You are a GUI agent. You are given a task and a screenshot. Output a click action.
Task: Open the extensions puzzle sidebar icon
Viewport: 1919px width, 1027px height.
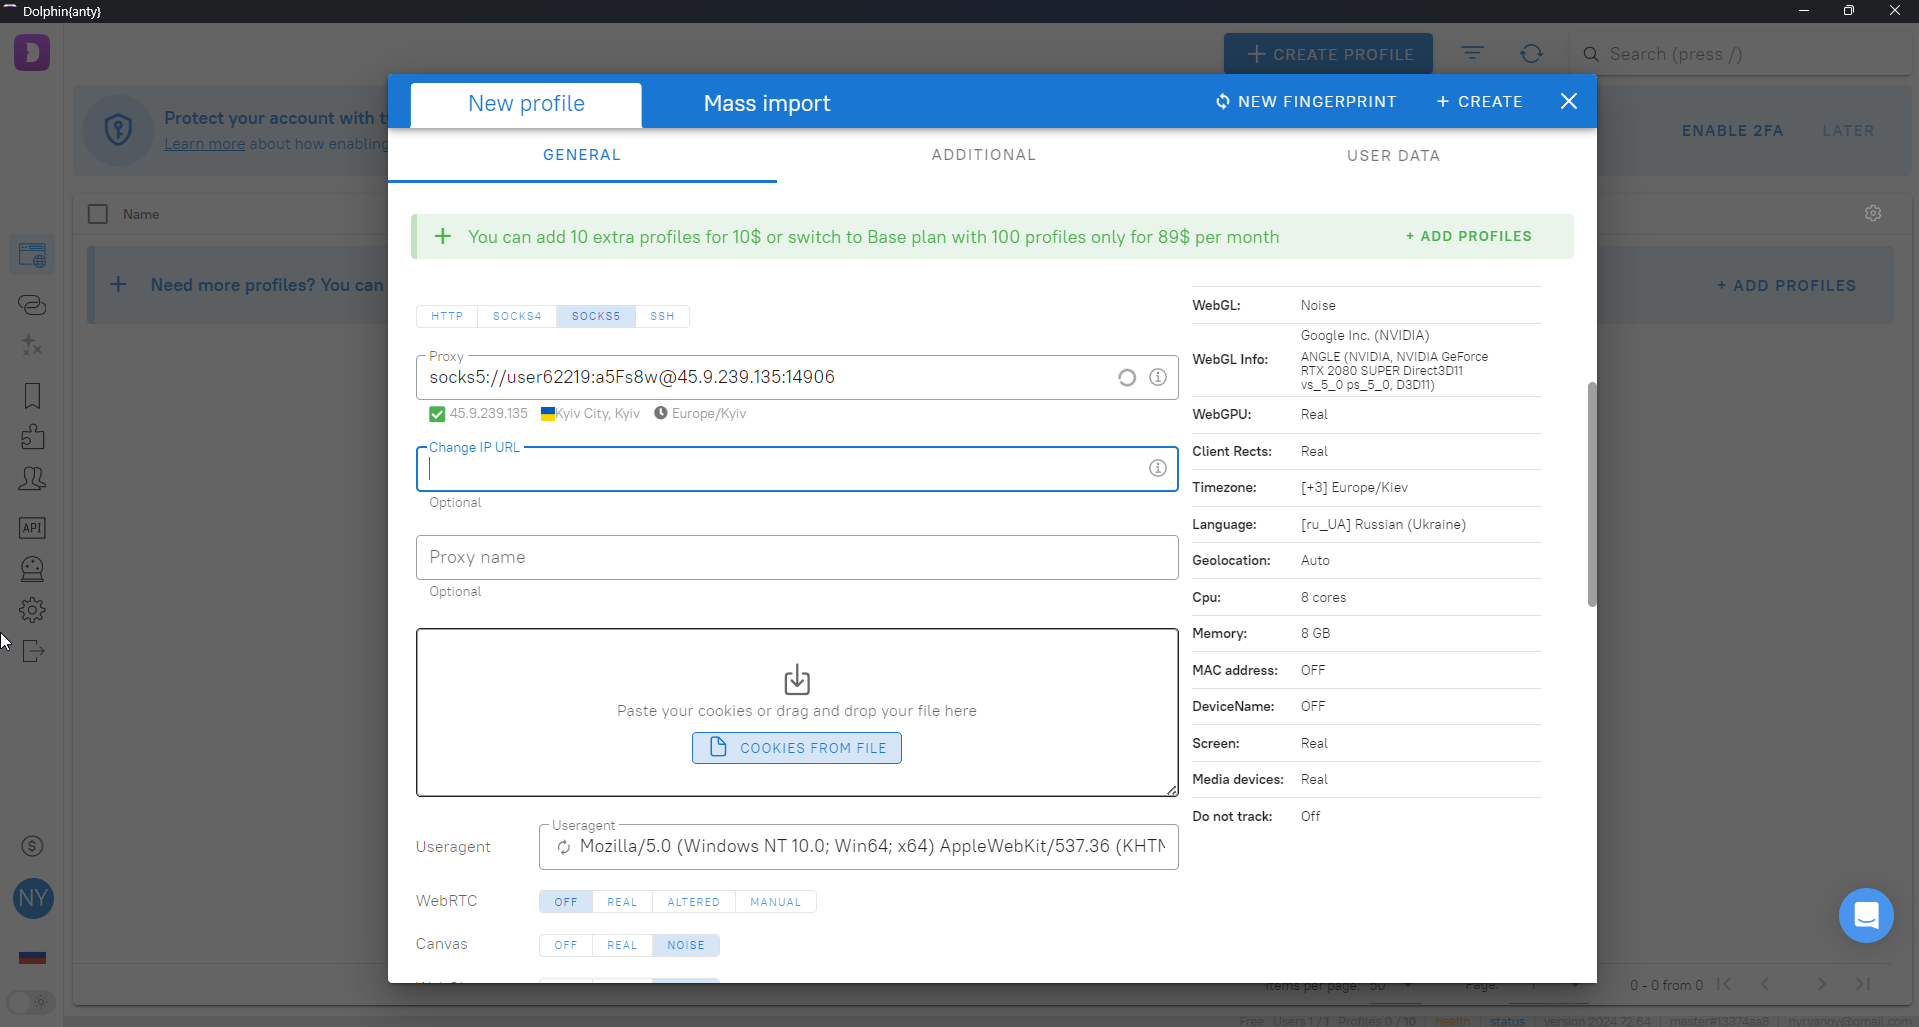tap(32, 437)
